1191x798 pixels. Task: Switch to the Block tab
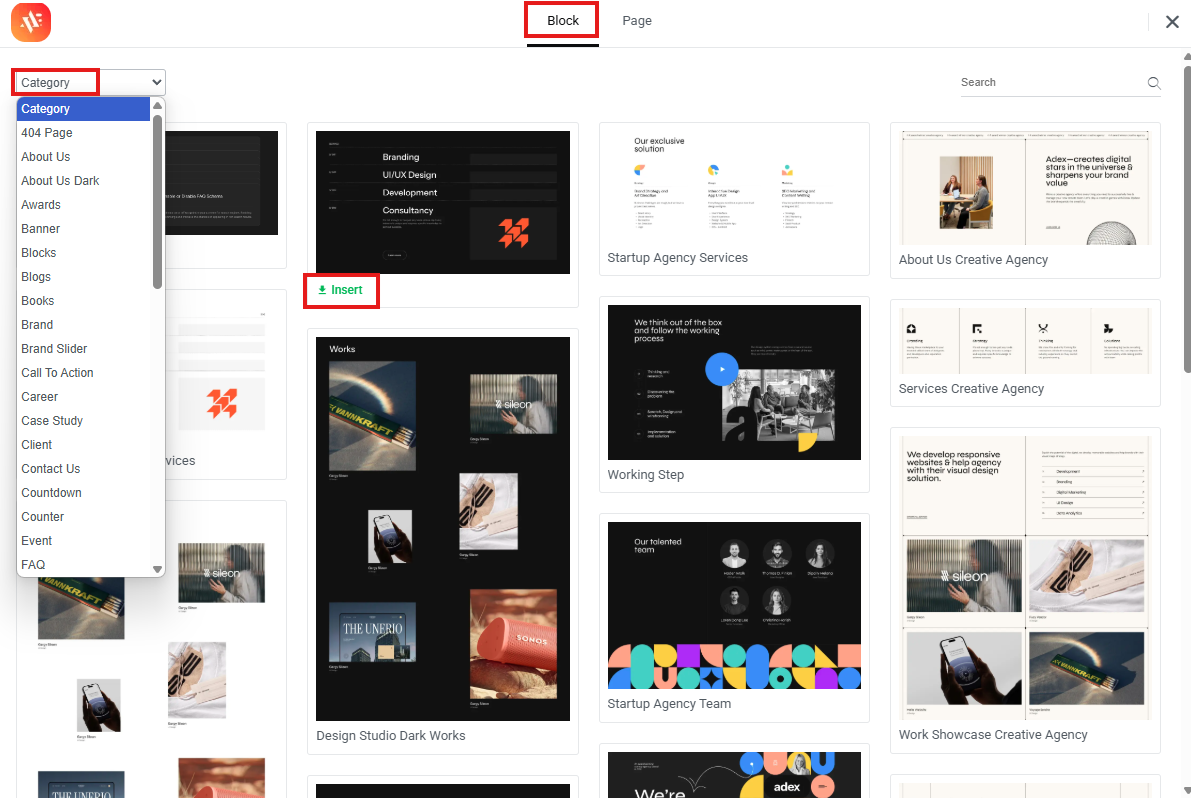563,21
